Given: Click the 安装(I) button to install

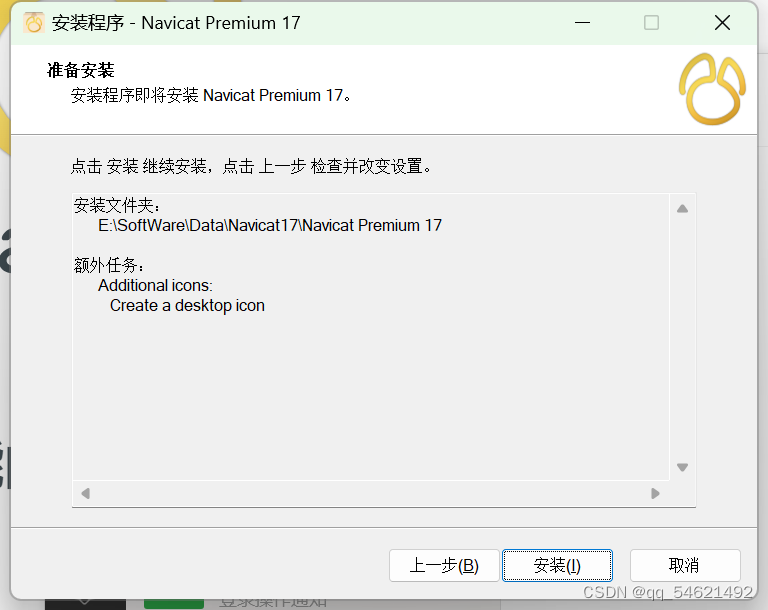Looking at the screenshot, I should pyautogui.click(x=557, y=565).
